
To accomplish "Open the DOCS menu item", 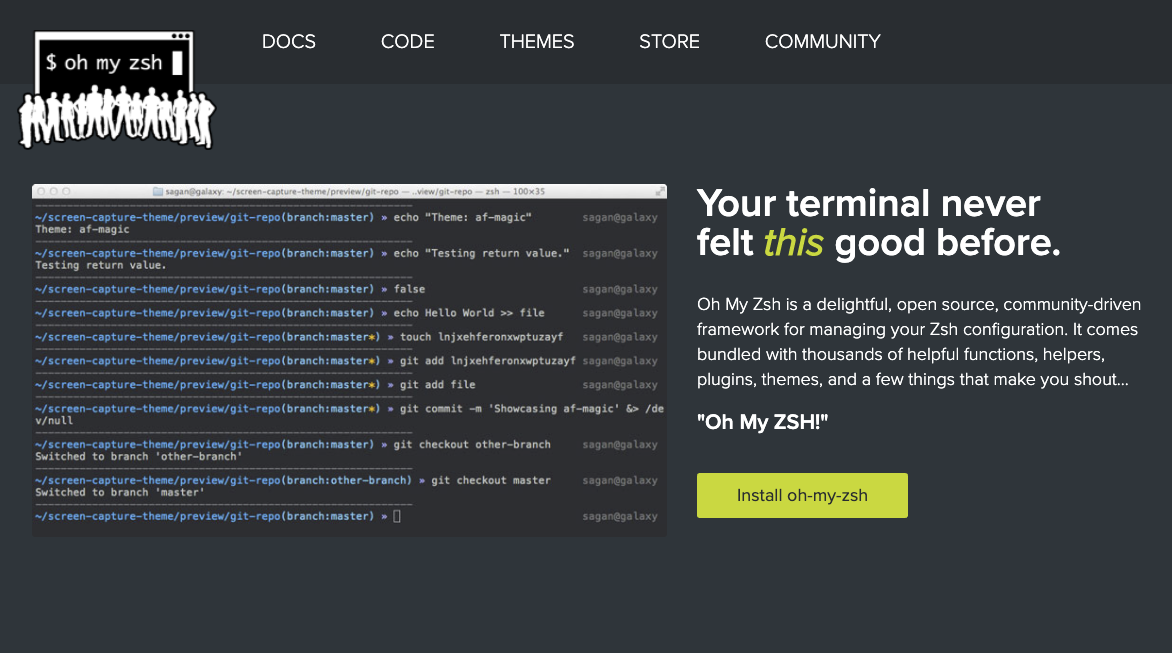I will [289, 42].
